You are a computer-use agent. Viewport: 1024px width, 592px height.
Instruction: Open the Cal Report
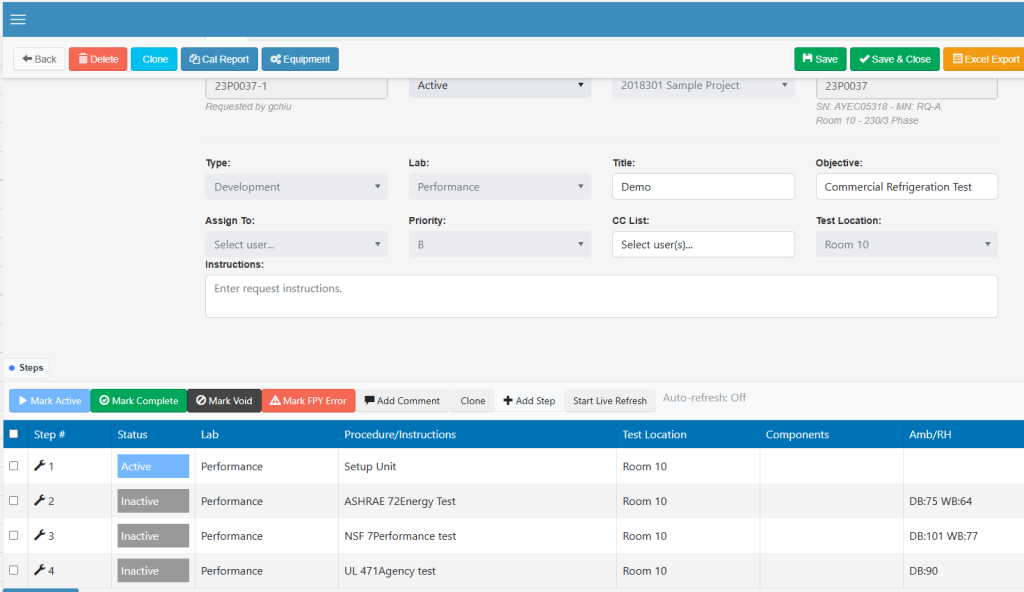(219, 59)
